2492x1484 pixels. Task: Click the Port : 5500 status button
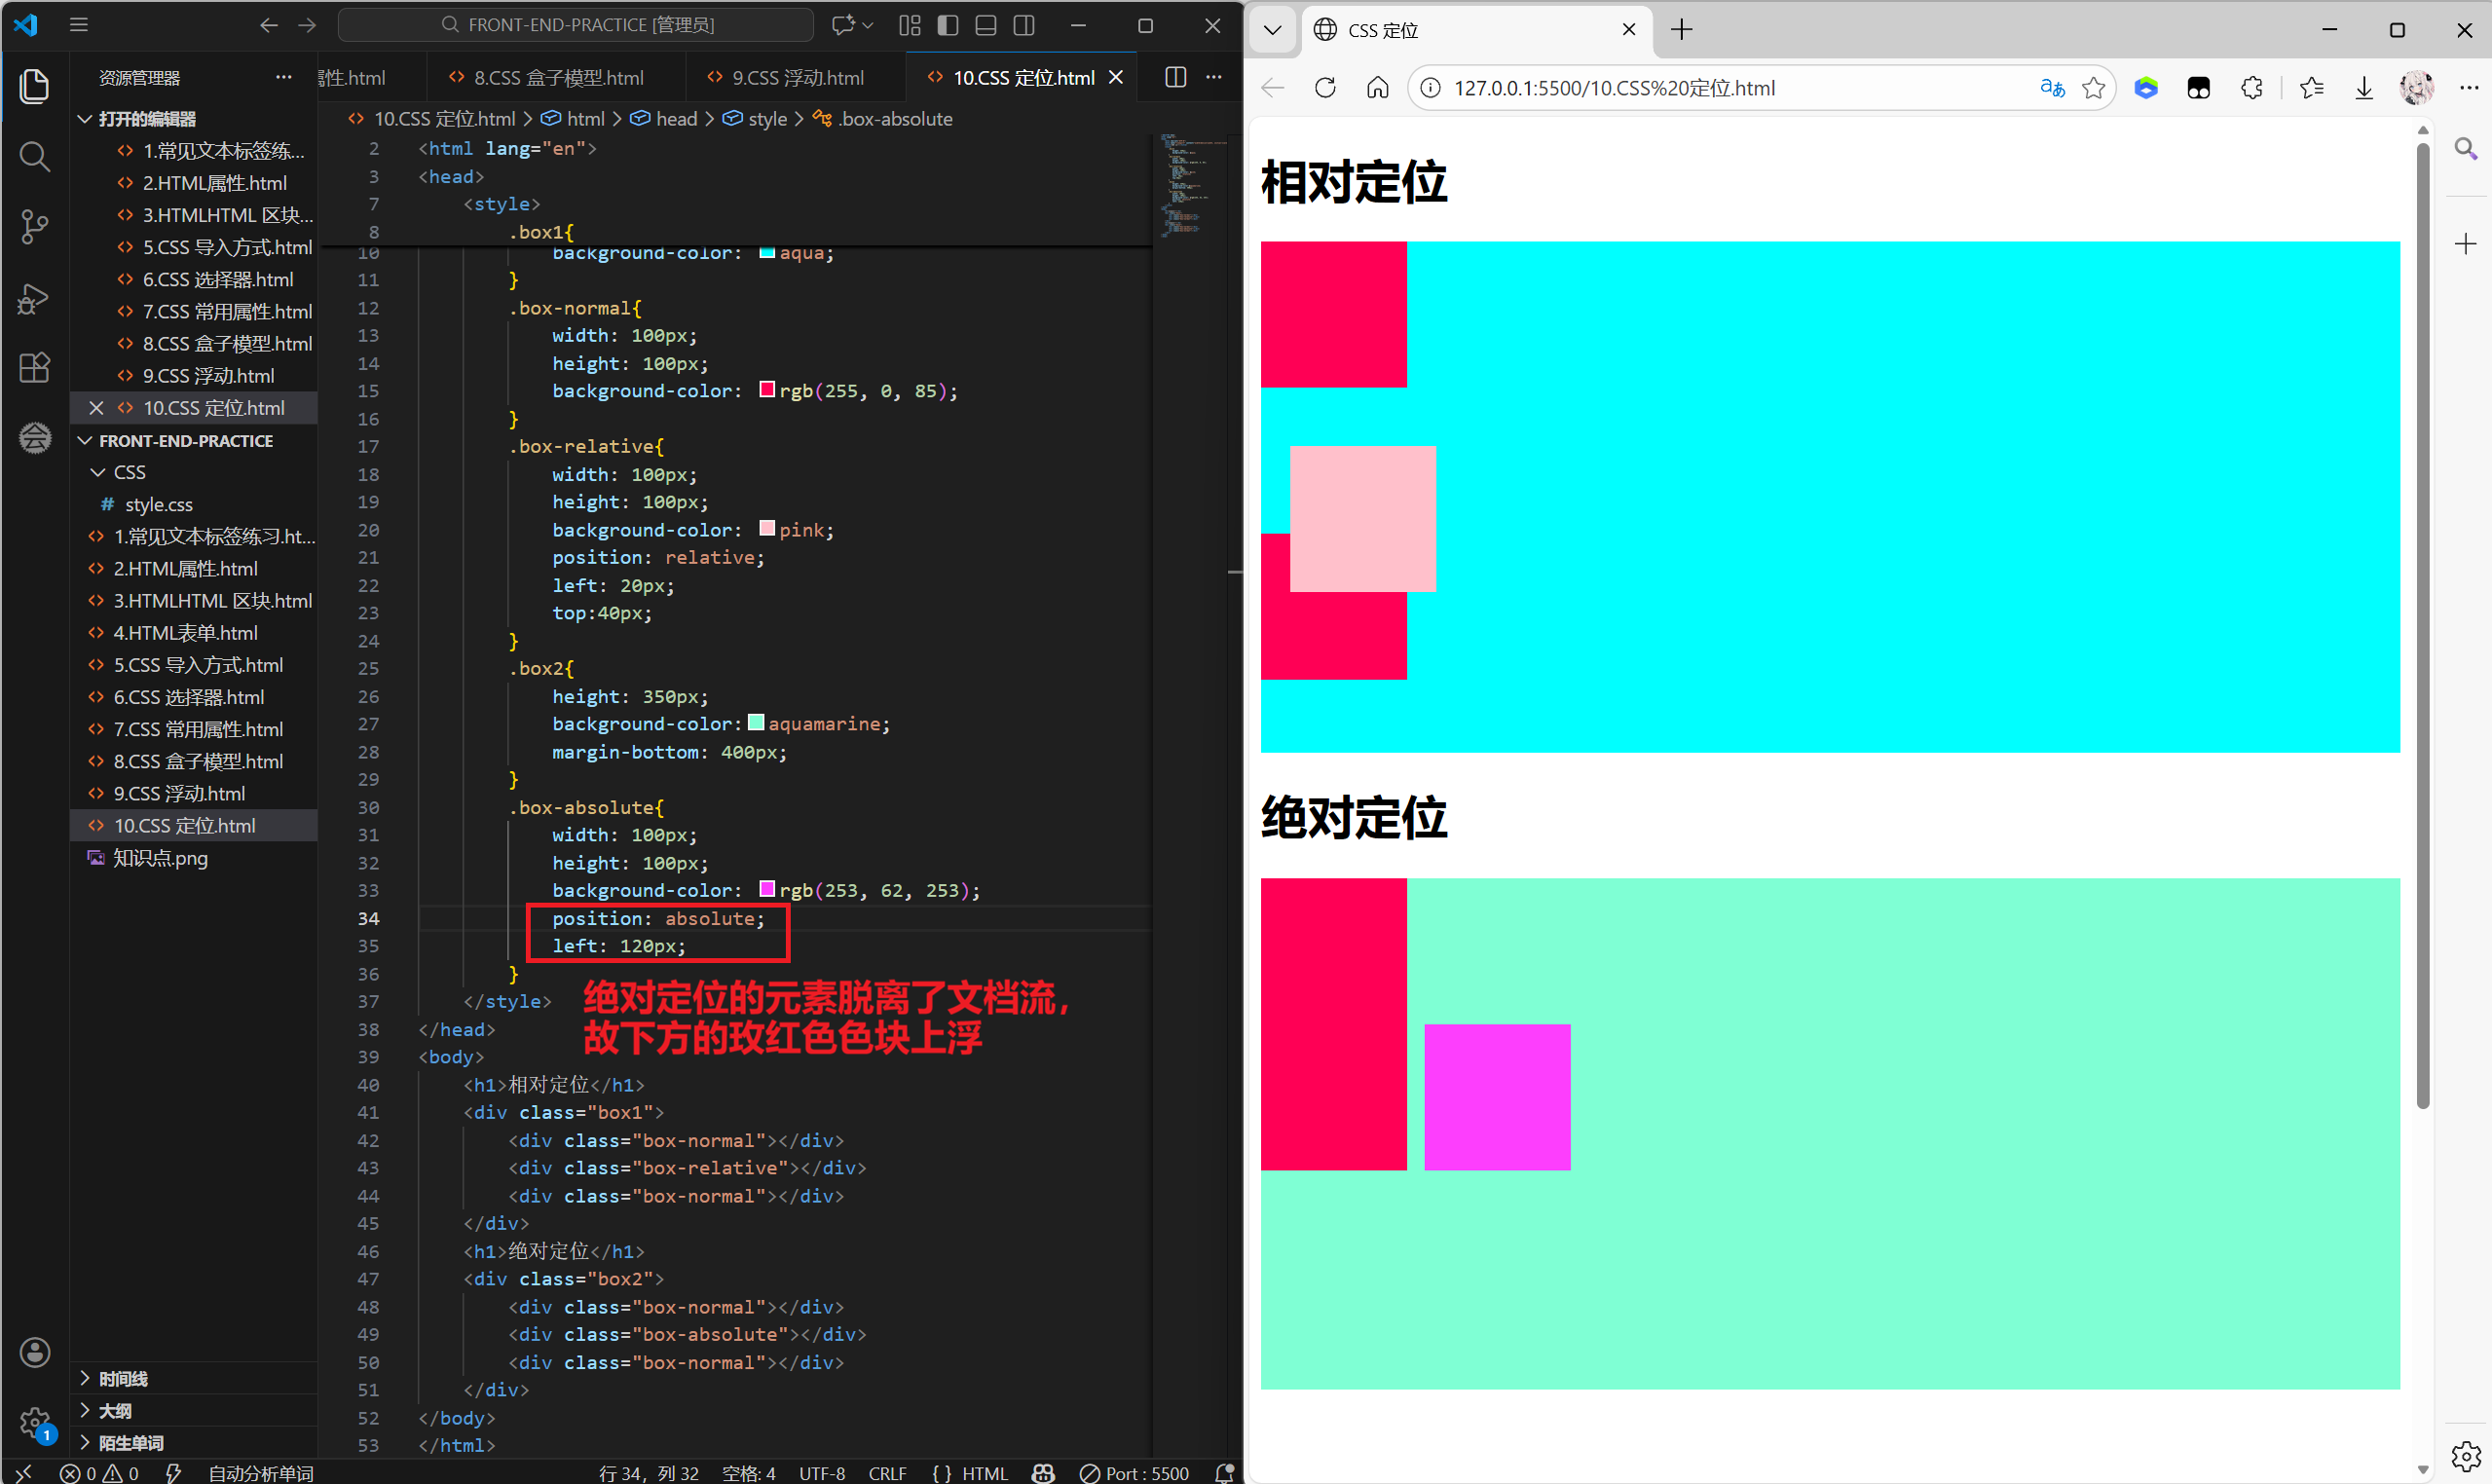click(x=1135, y=1473)
